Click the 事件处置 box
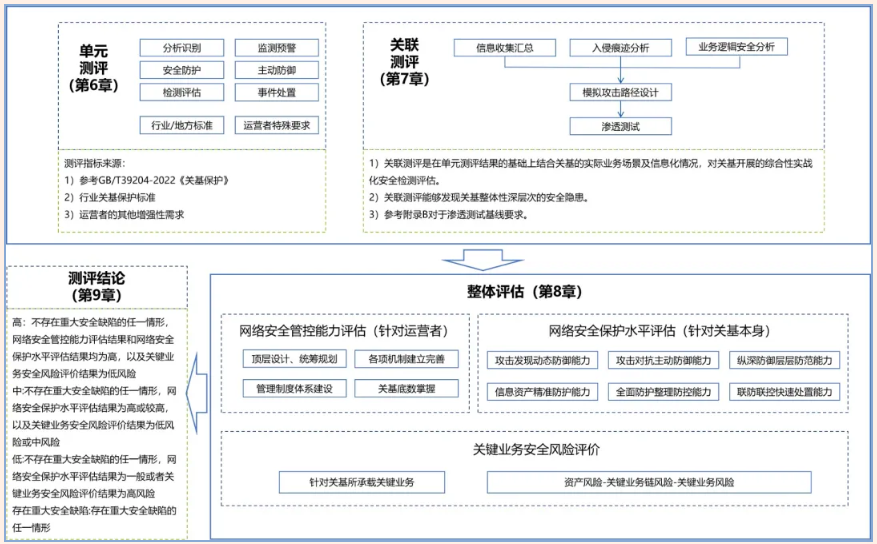Screen dimensions: 877x544 [276, 93]
